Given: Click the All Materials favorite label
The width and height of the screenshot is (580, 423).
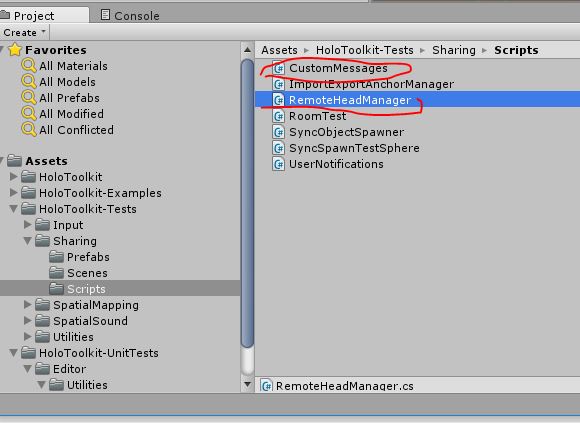Looking at the screenshot, I should click(73, 66).
